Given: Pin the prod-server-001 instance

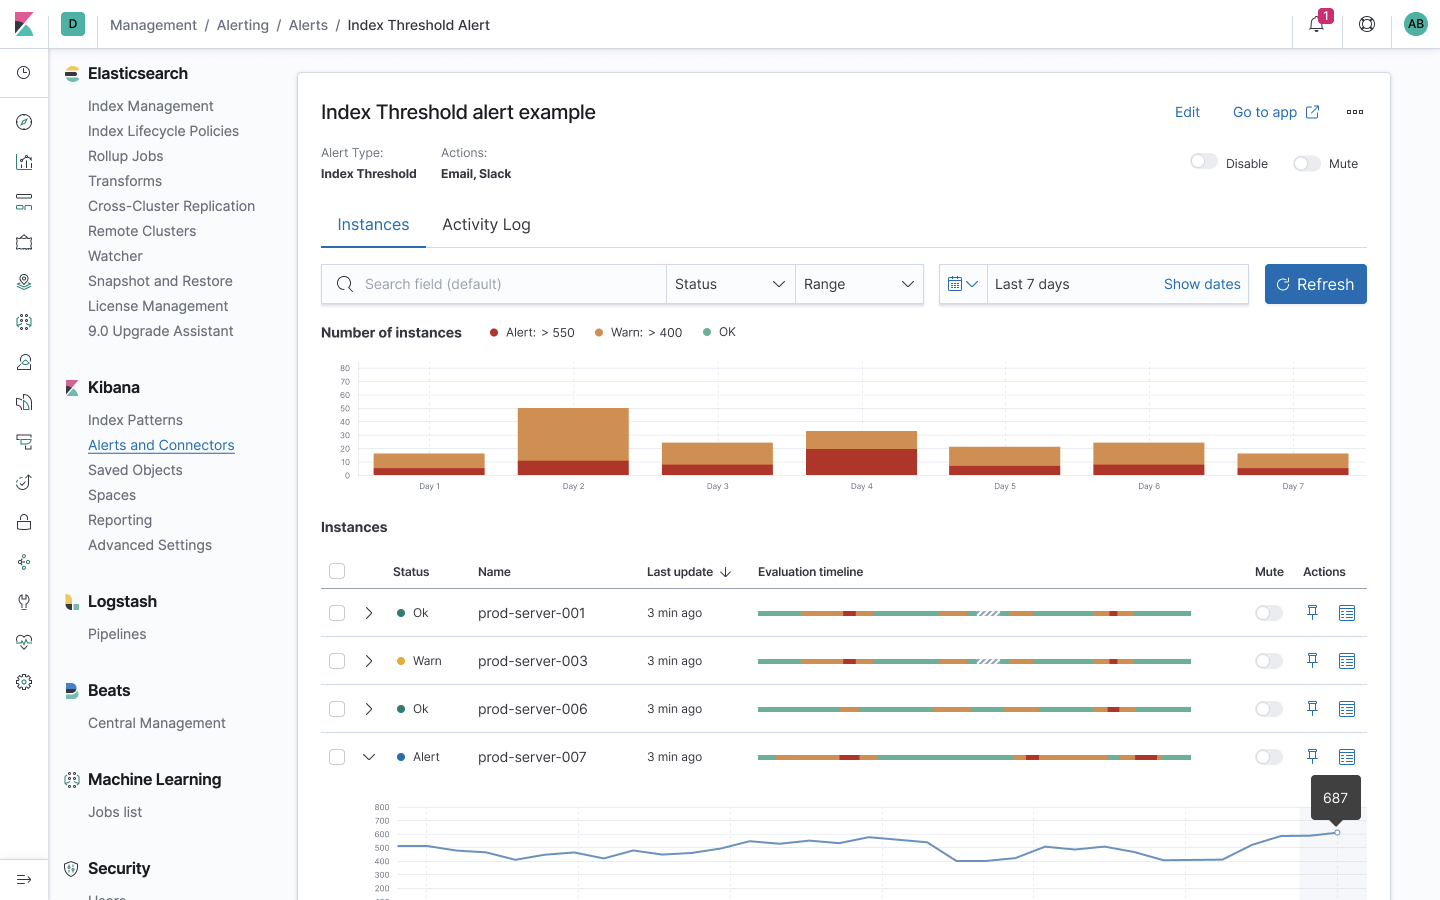Looking at the screenshot, I should pyautogui.click(x=1313, y=613).
